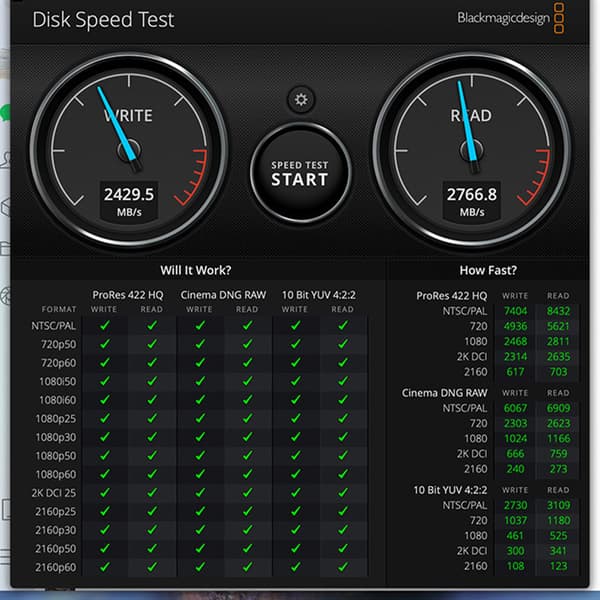
Task: Click the Speed Test Start button
Action: (301, 173)
